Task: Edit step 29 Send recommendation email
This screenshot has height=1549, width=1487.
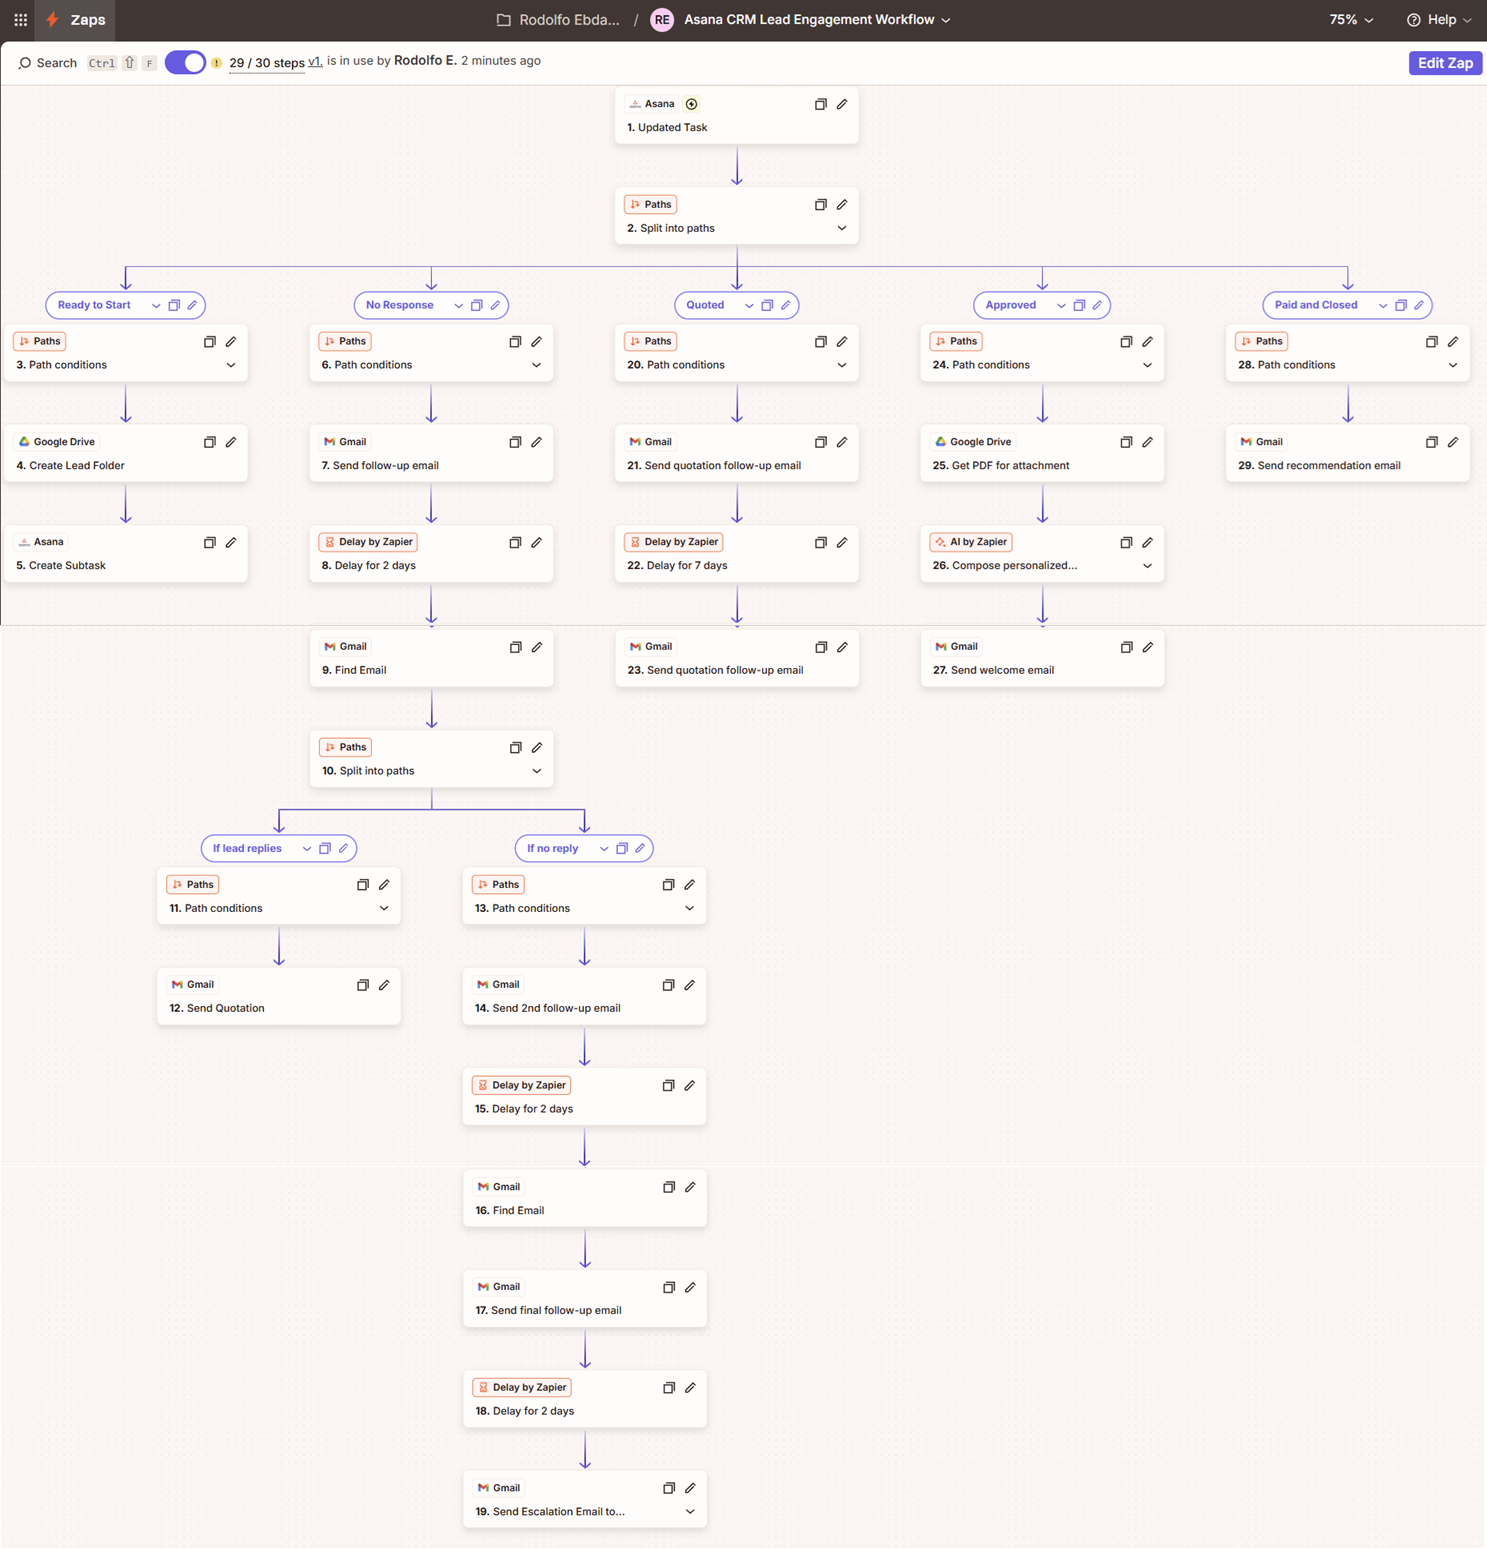Action: point(1453,442)
